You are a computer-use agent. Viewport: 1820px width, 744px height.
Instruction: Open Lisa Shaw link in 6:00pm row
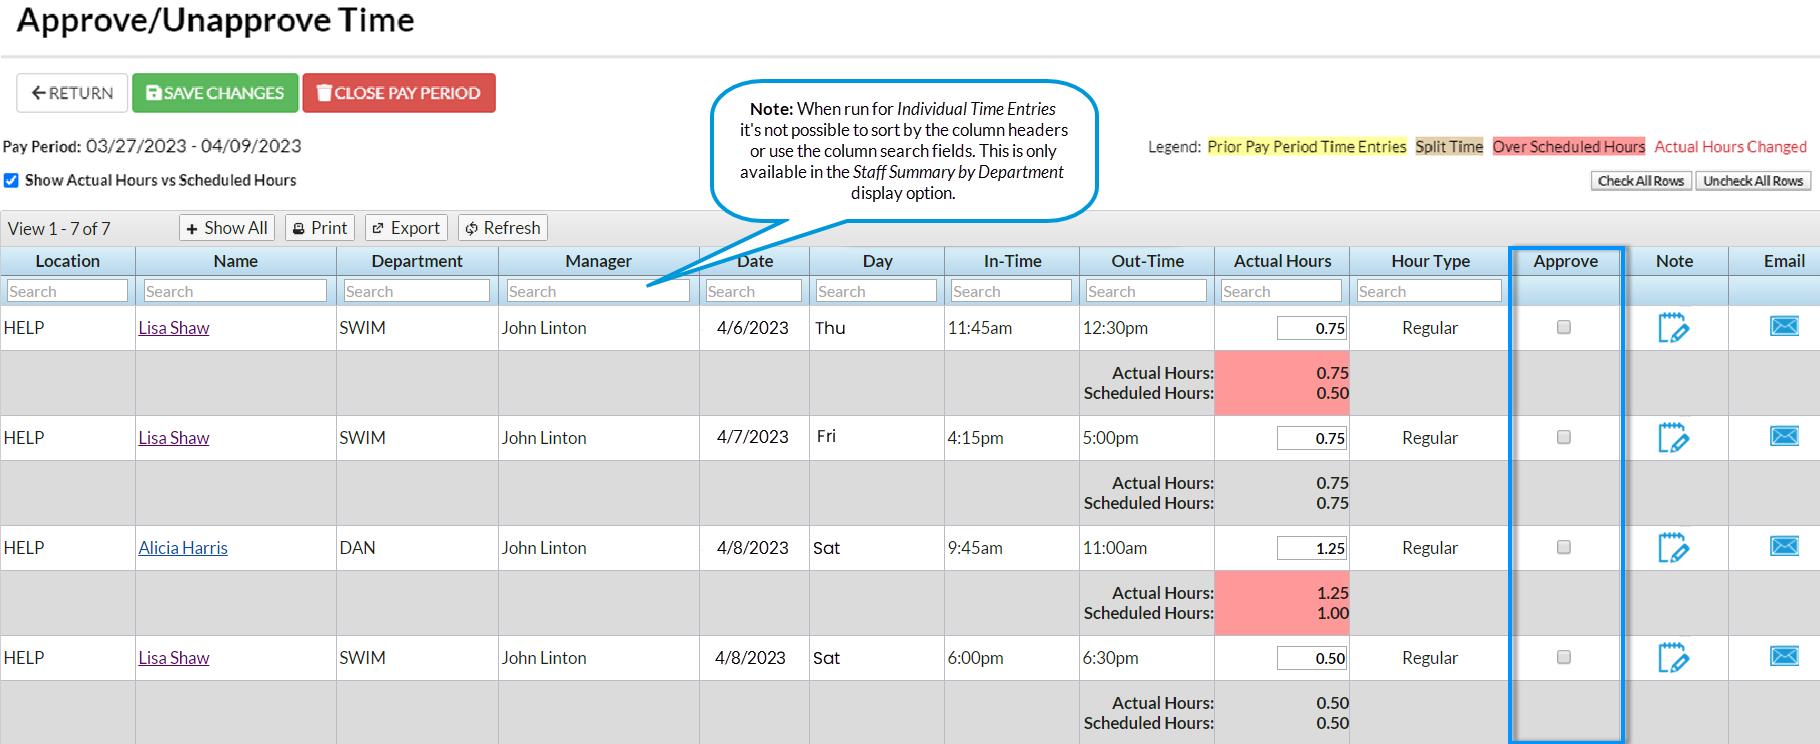[174, 658]
